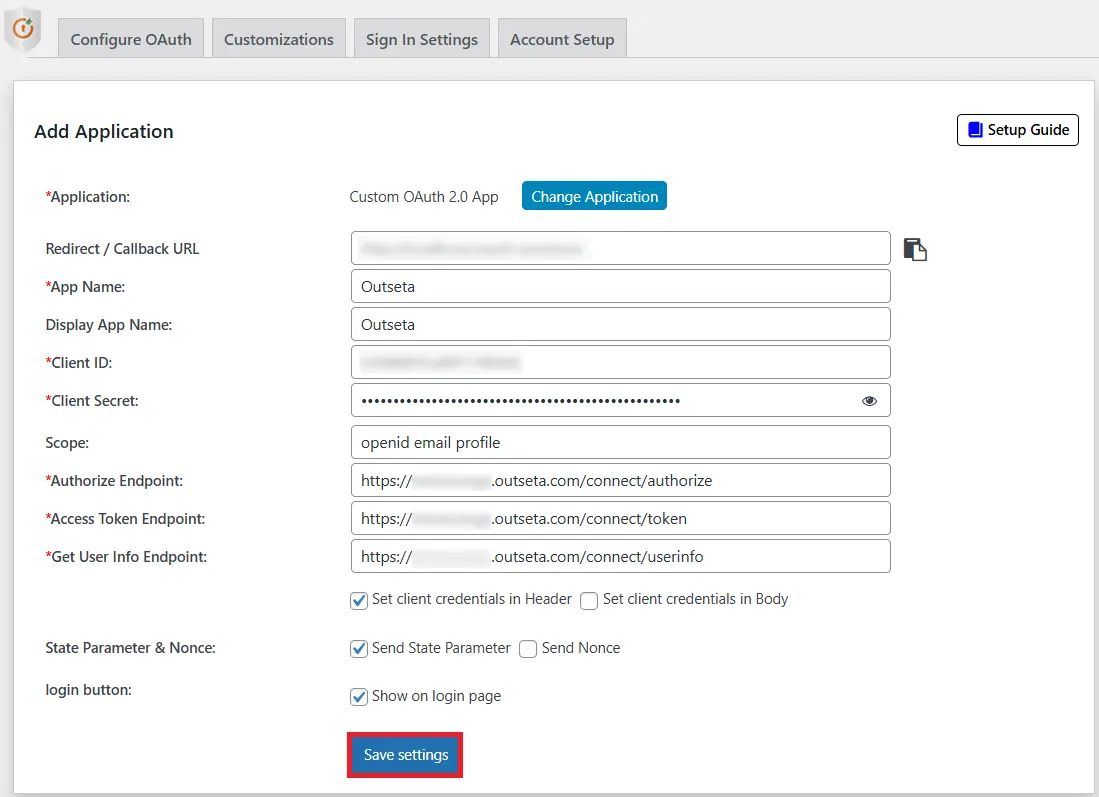Copy the Redirect / Callback URL with clipboard icon
This screenshot has height=797, width=1099.
[915, 249]
